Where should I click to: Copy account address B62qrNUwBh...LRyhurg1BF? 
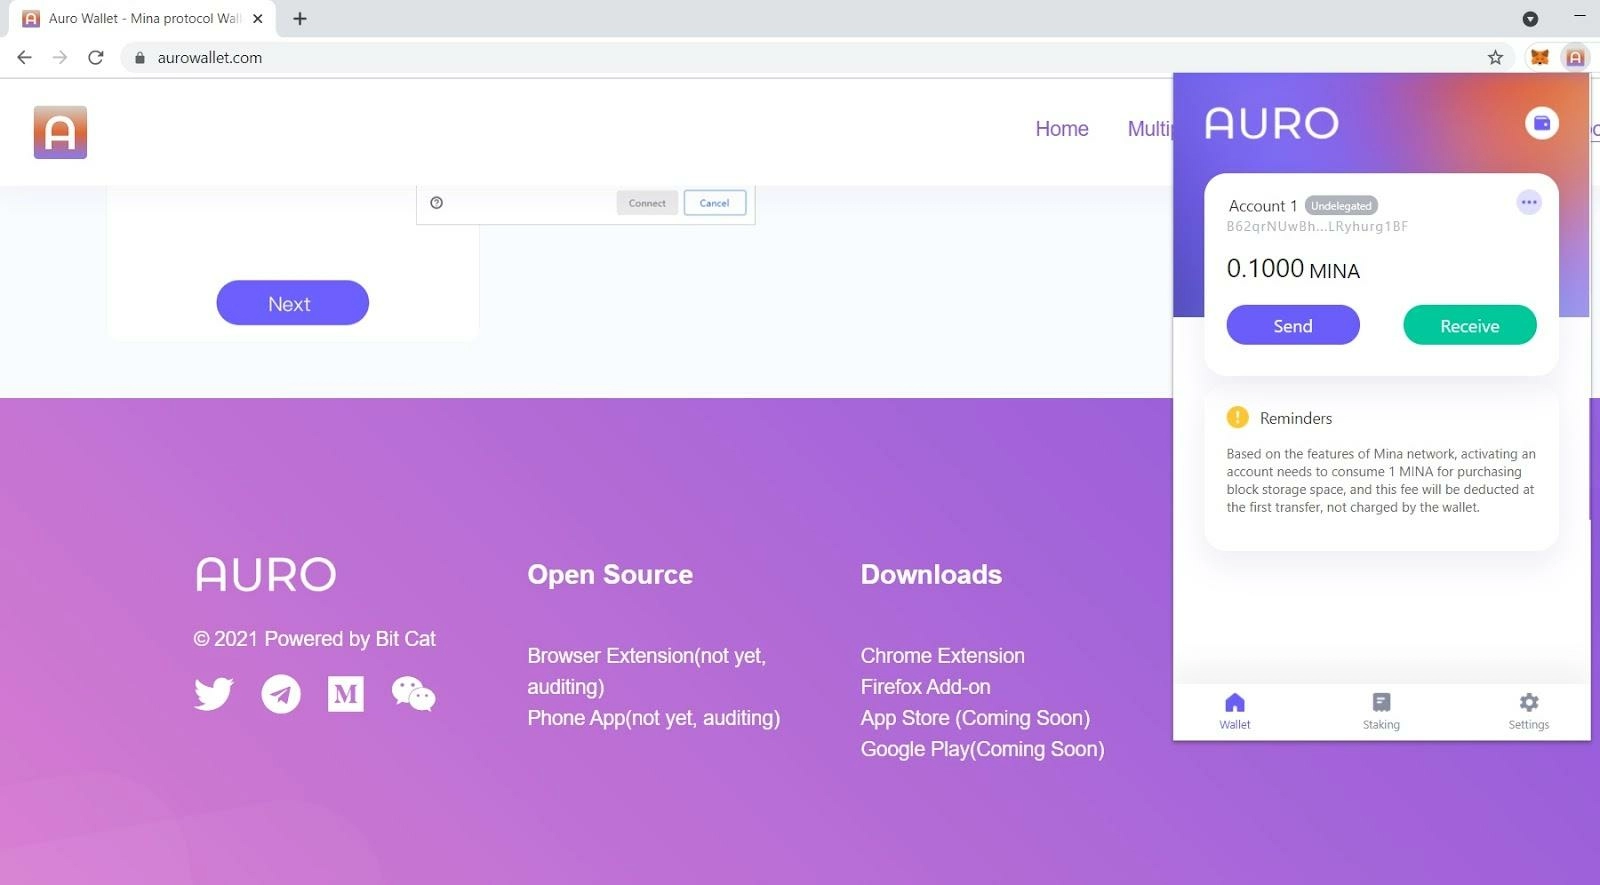(x=1316, y=227)
